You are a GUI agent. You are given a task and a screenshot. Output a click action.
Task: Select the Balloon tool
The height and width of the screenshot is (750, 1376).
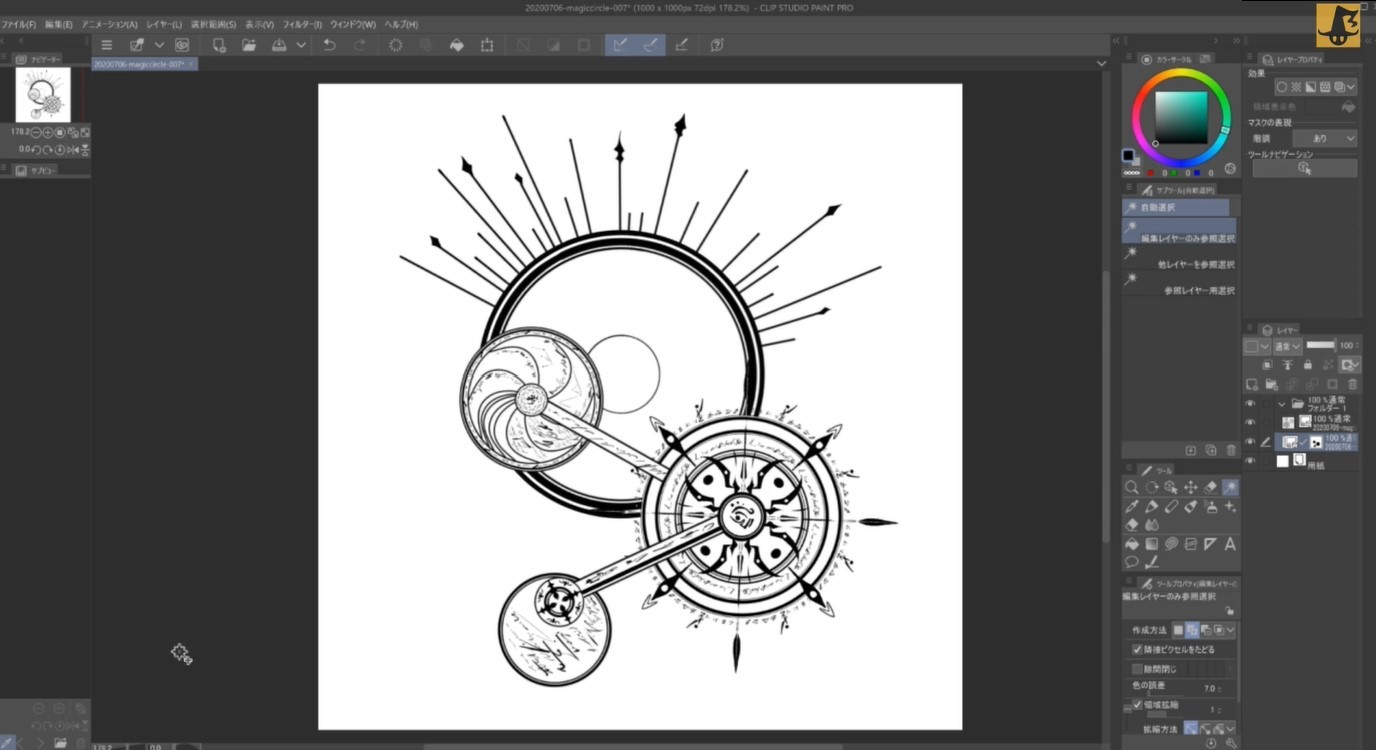1131,562
